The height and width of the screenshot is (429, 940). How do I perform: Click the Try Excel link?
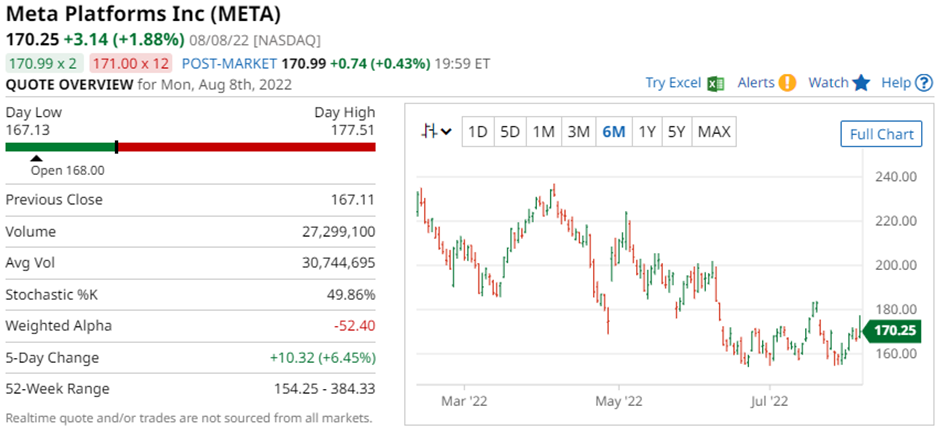click(x=673, y=83)
